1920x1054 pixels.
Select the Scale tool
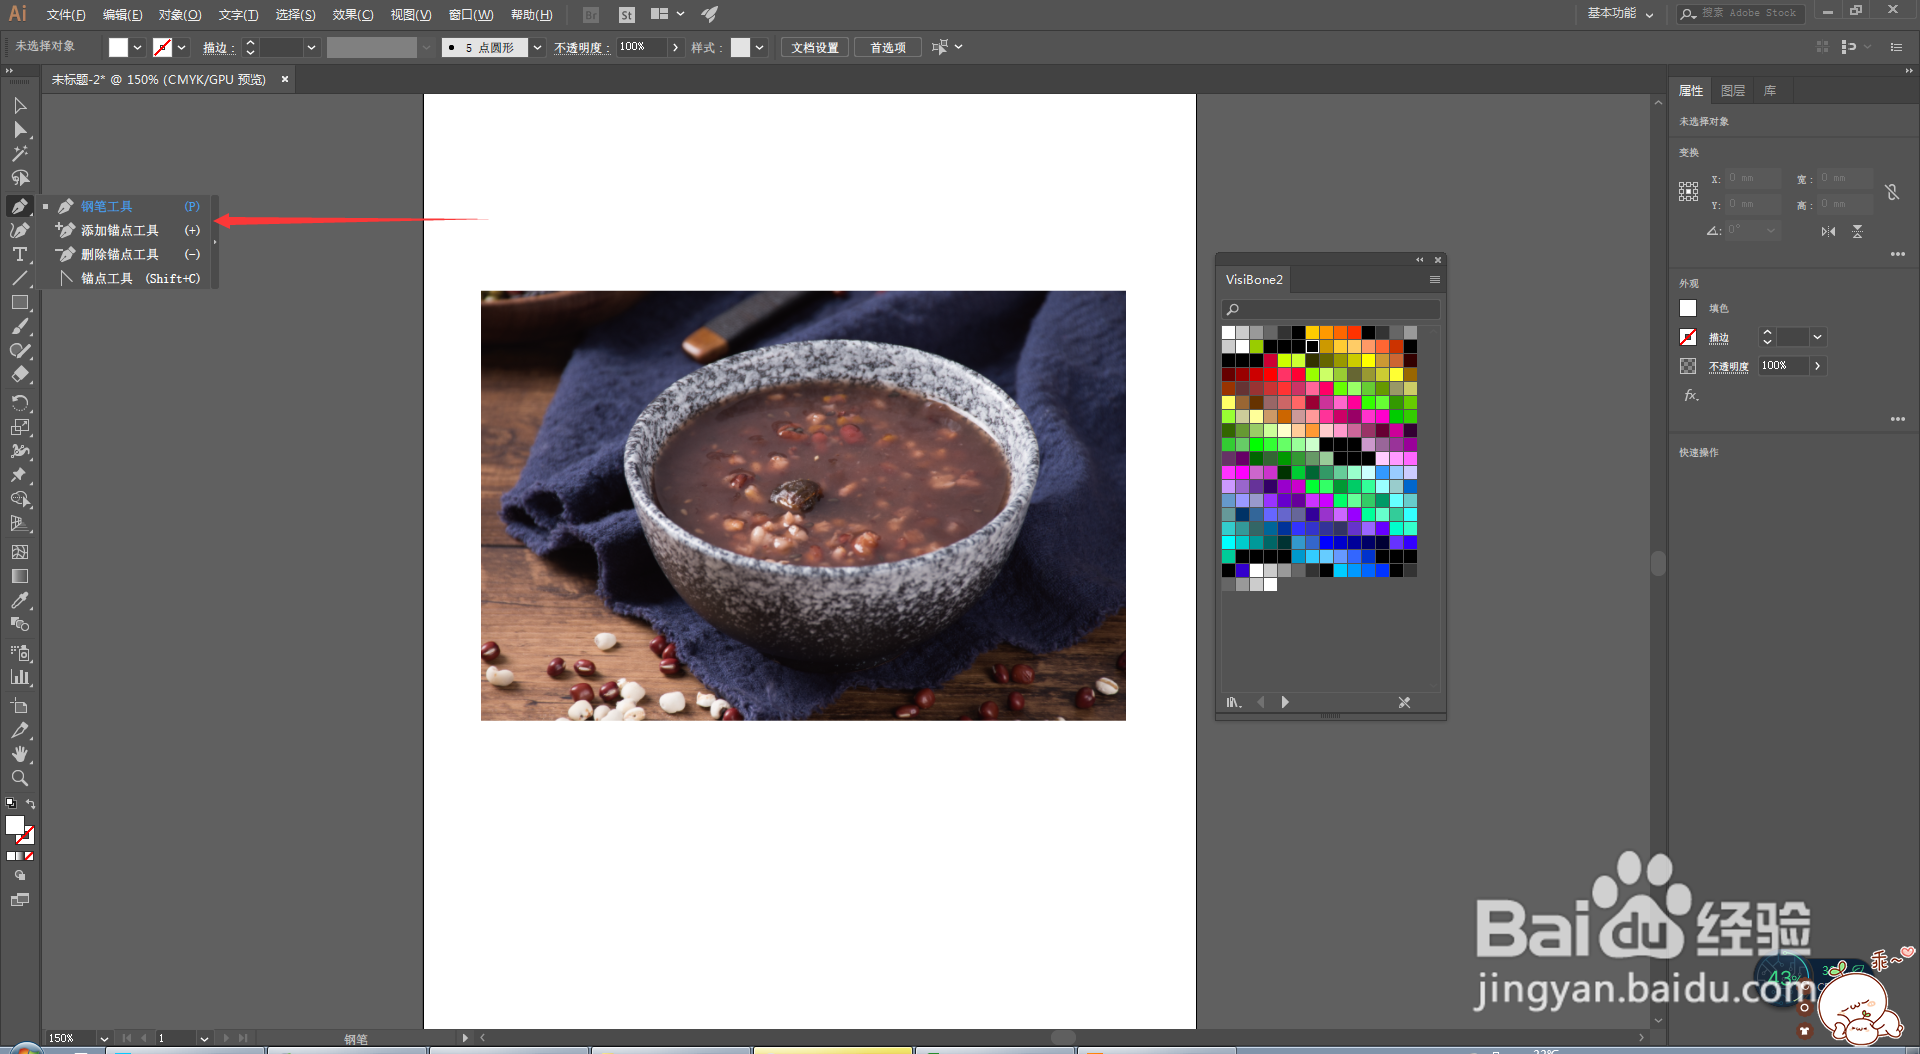20,427
